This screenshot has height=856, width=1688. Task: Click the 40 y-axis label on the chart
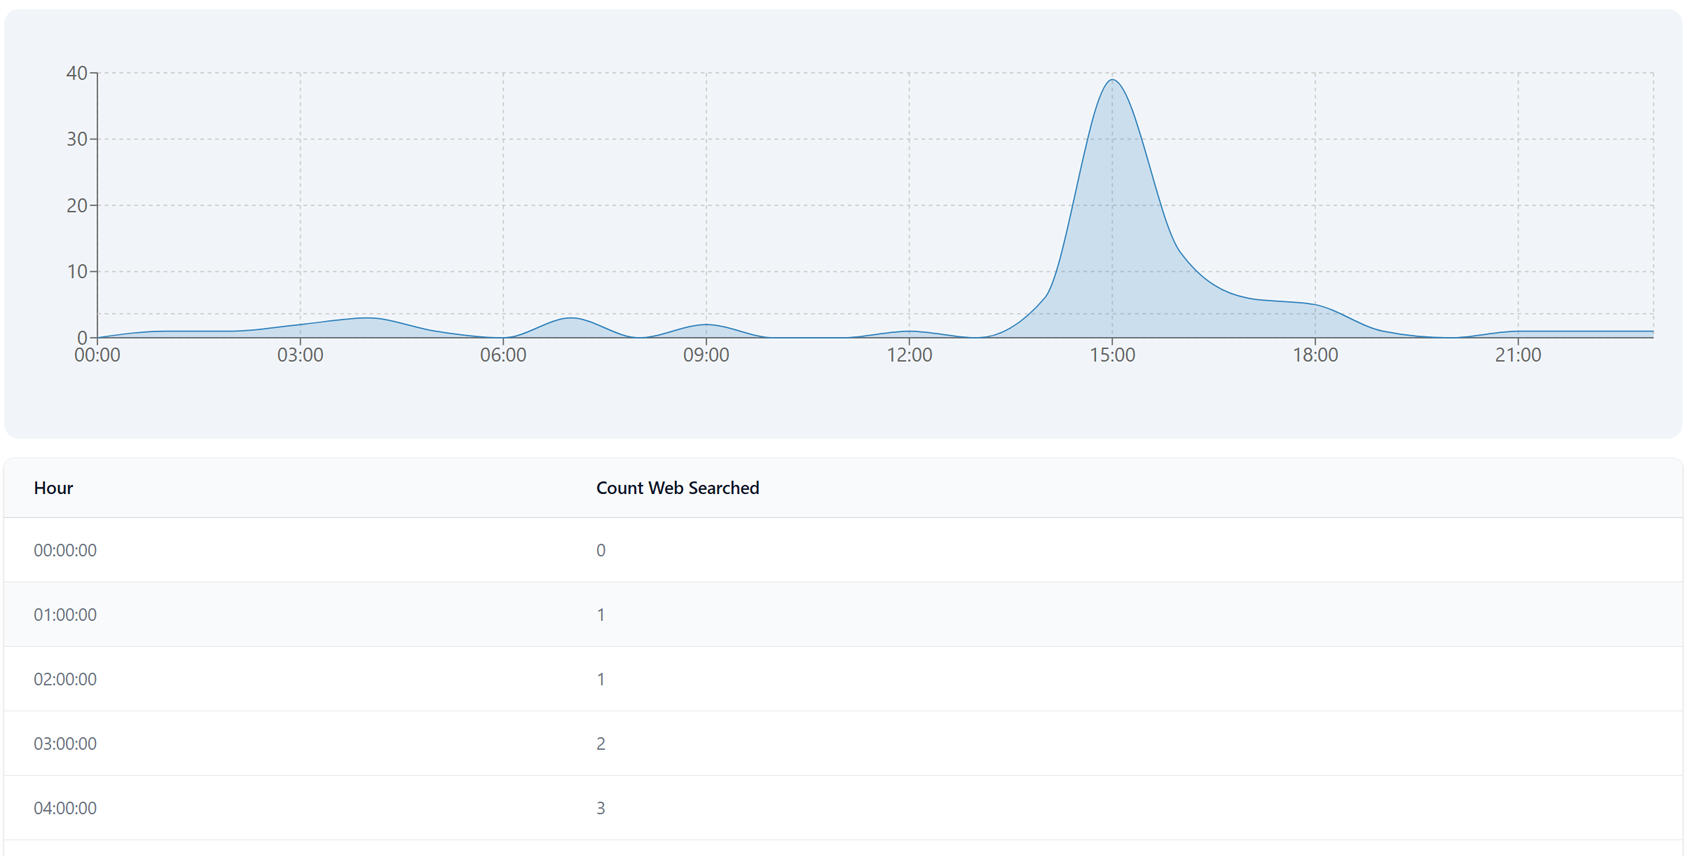(x=76, y=73)
